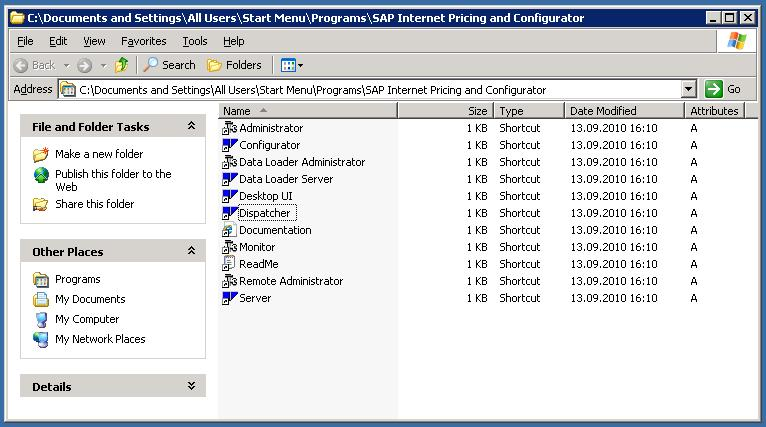Click the ReadMe shortcut icon
Viewport: 766px width, 427px height.
[230, 264]
